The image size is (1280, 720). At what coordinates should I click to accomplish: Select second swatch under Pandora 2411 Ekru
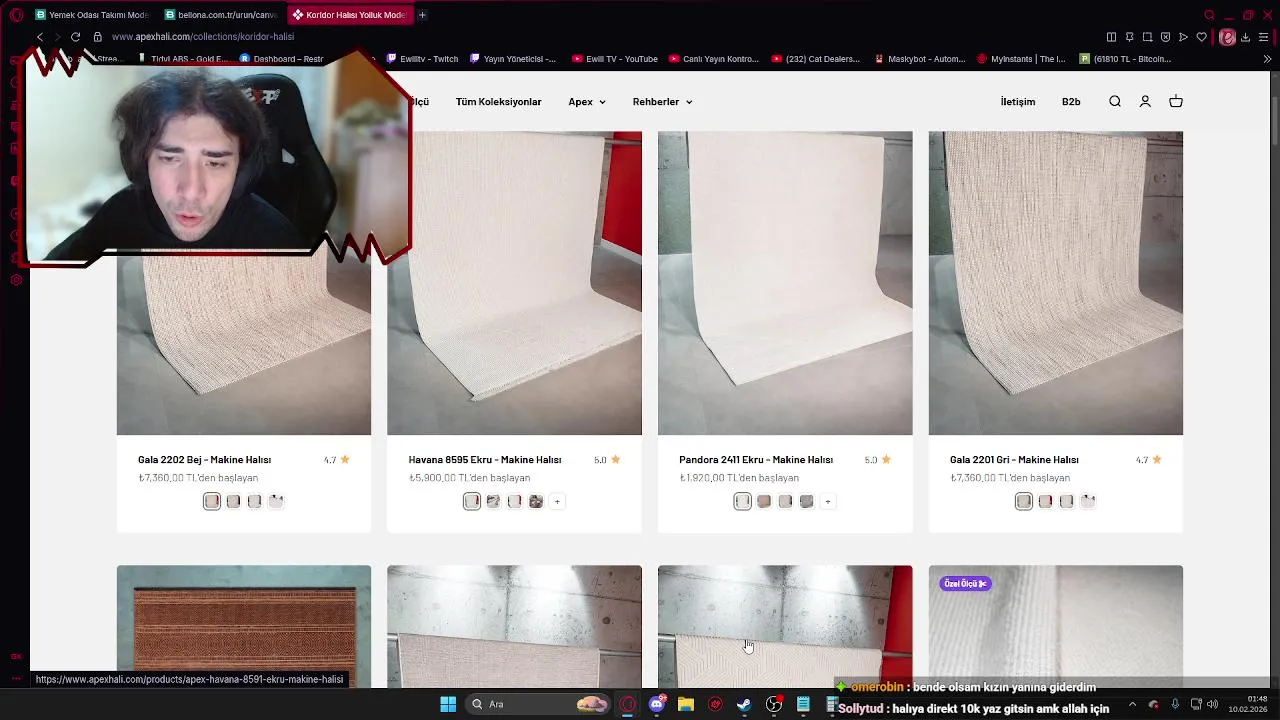coord(764,501)
